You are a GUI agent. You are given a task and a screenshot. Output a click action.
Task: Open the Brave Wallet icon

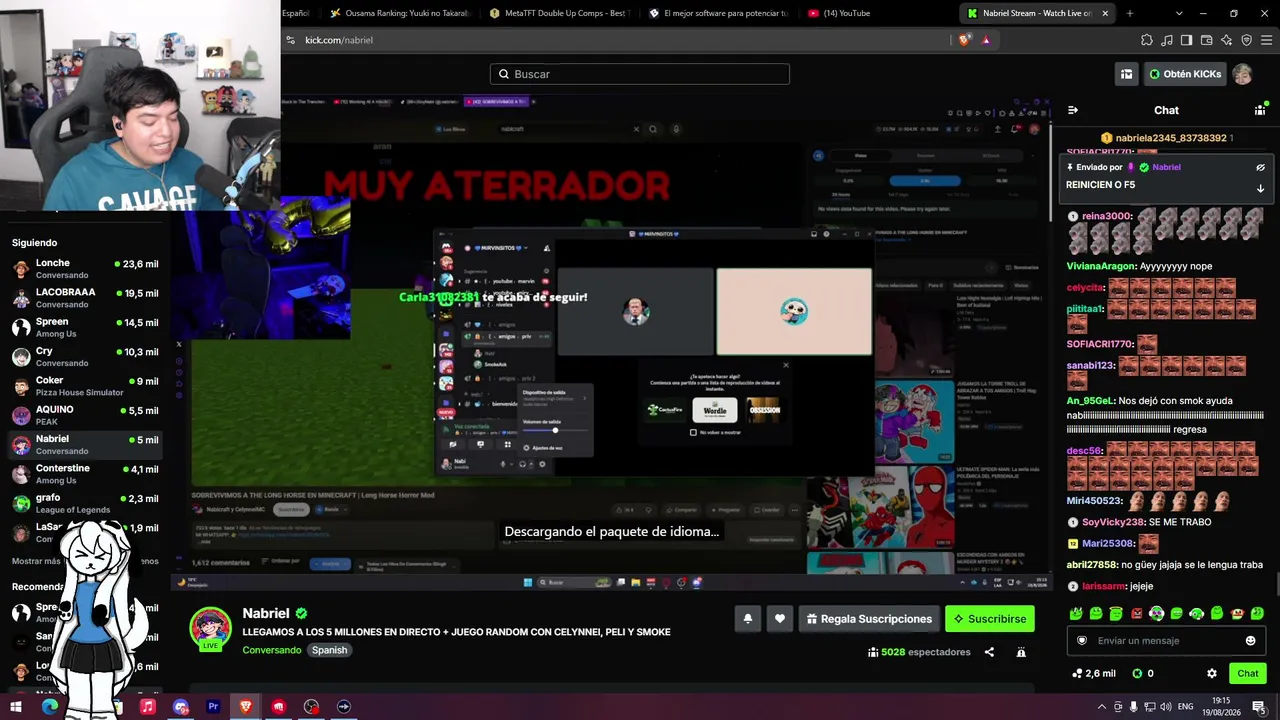click(1206, 40)
